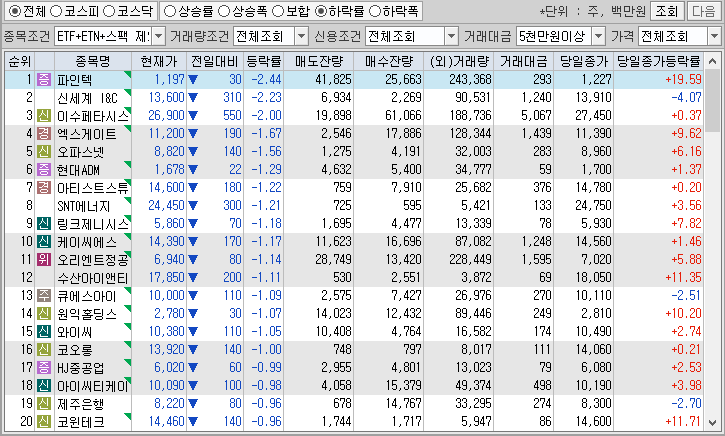The width and height of the screenshot is (725, 436).
Task: Open the 가격 전체조회 dropdown
Action: pyautogui.click(x=714, y=36)
